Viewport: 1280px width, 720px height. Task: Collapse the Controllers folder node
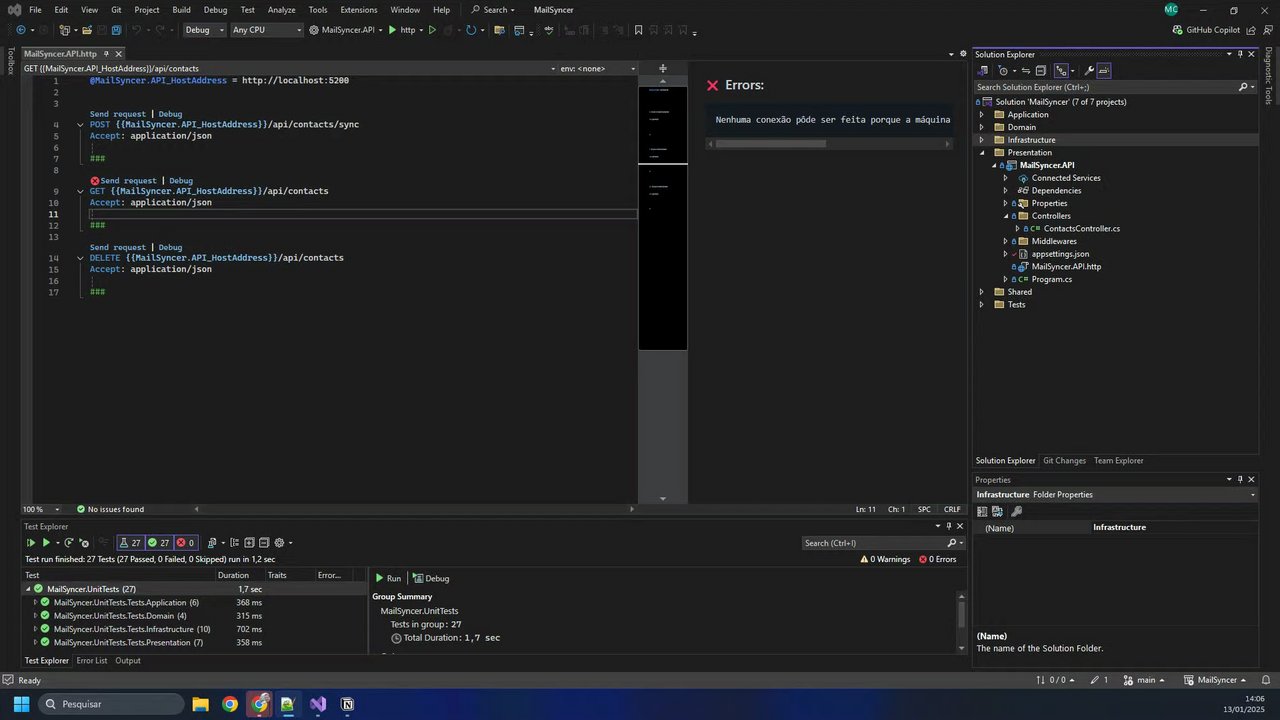coord(1005,216)
